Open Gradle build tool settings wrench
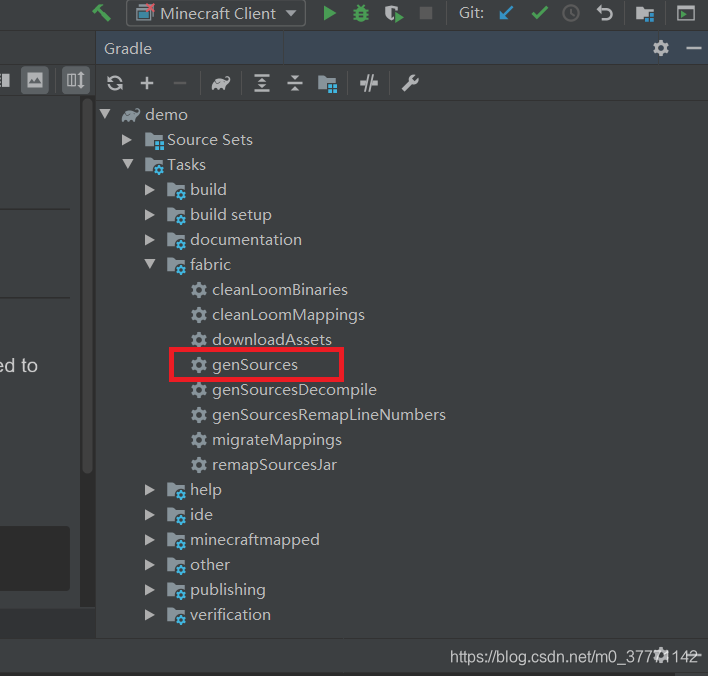Viewport: 708px width, 676px height. click(410, 83)
